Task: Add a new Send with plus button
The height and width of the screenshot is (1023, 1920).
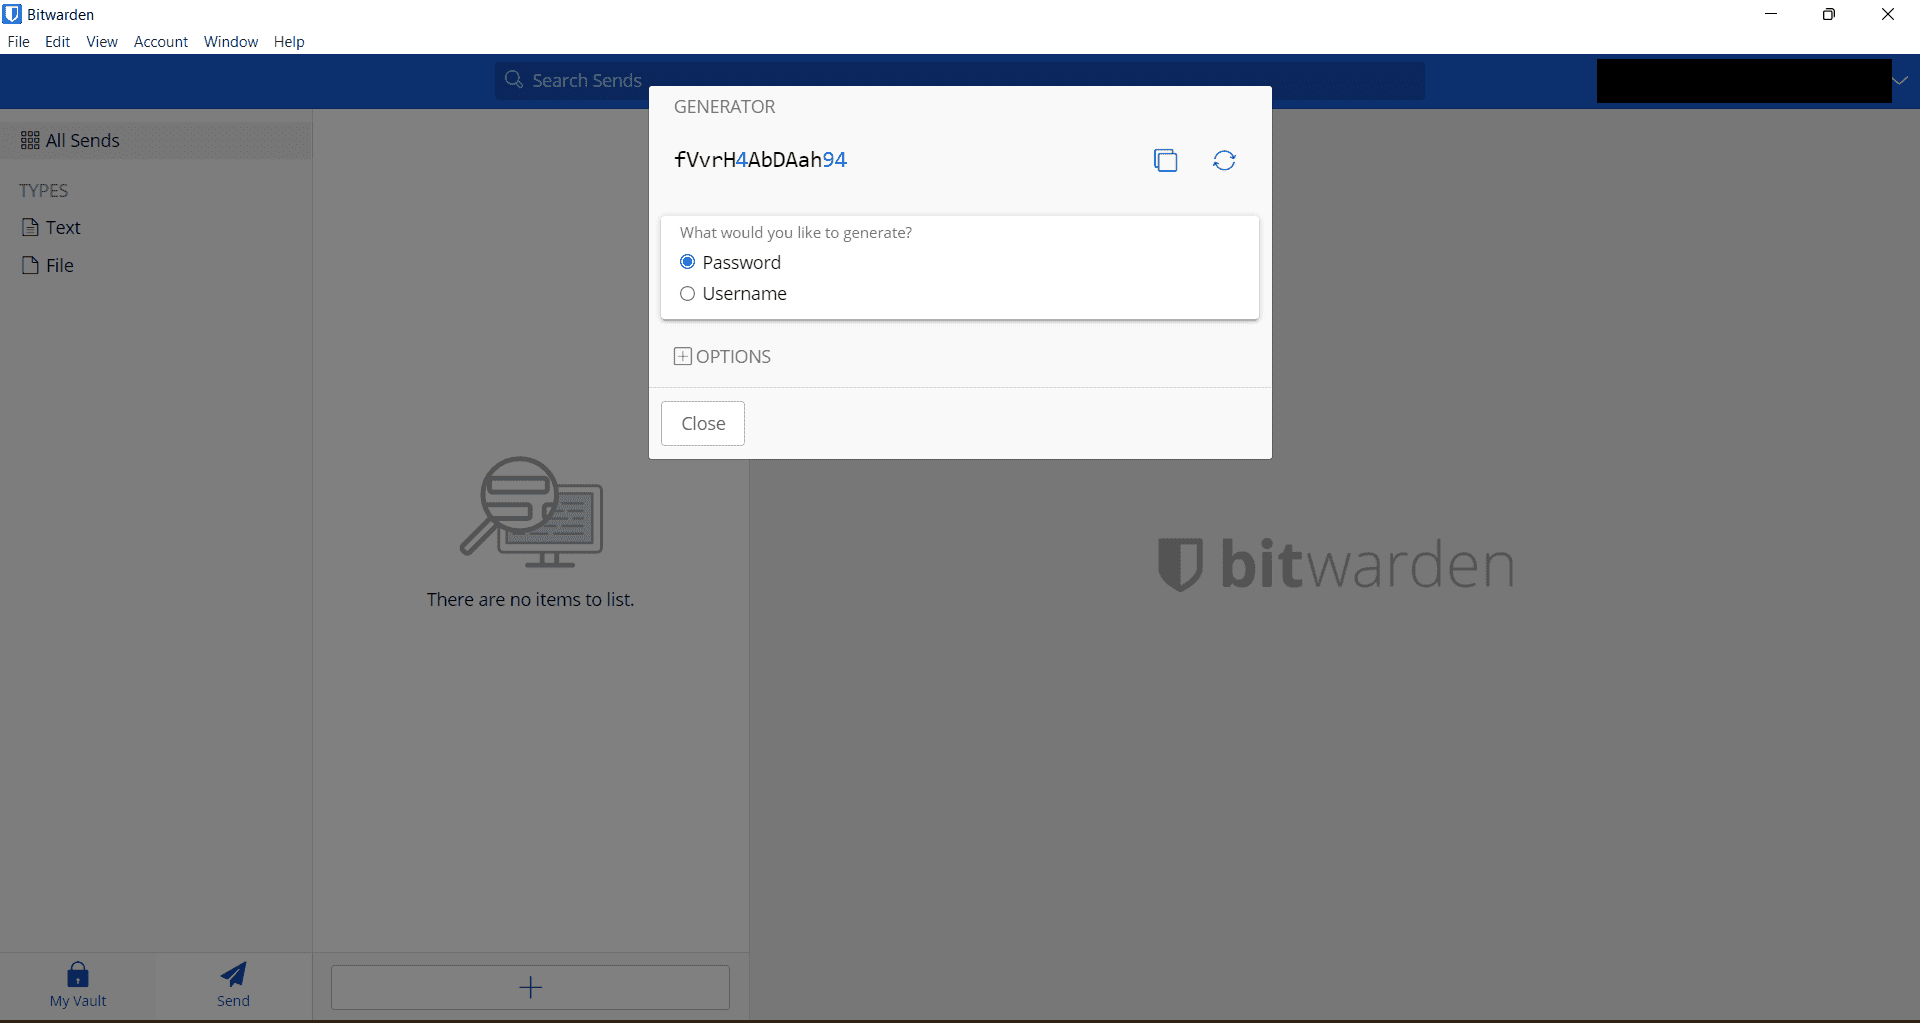Action: [x=530, y=987]
